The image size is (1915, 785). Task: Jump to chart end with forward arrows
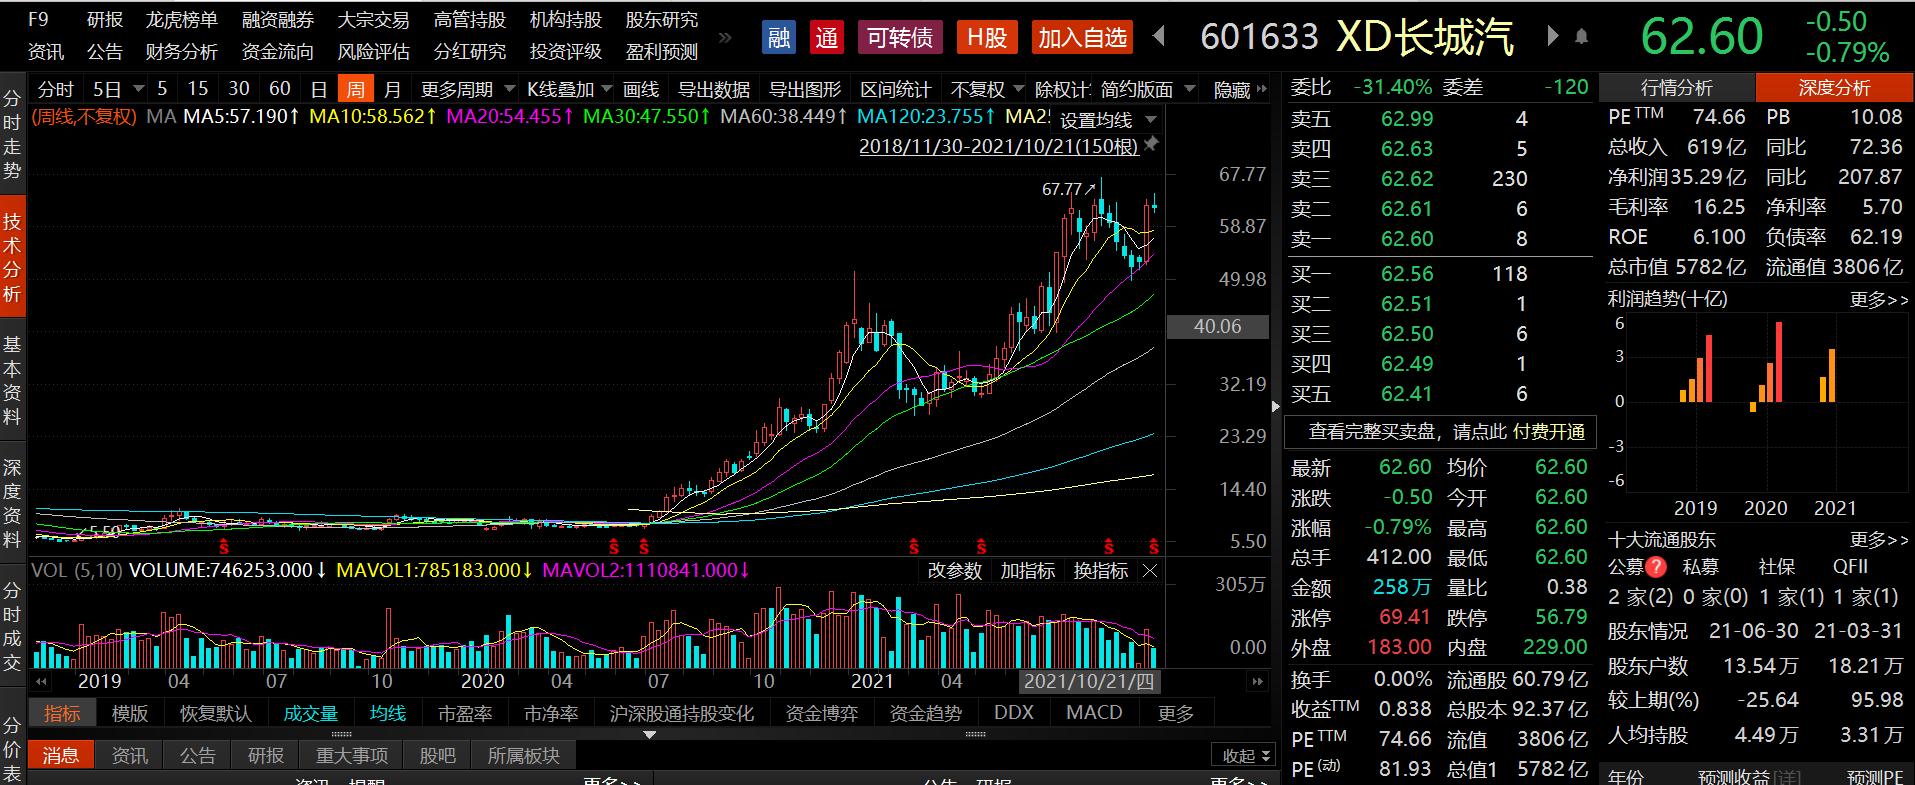1257,681
